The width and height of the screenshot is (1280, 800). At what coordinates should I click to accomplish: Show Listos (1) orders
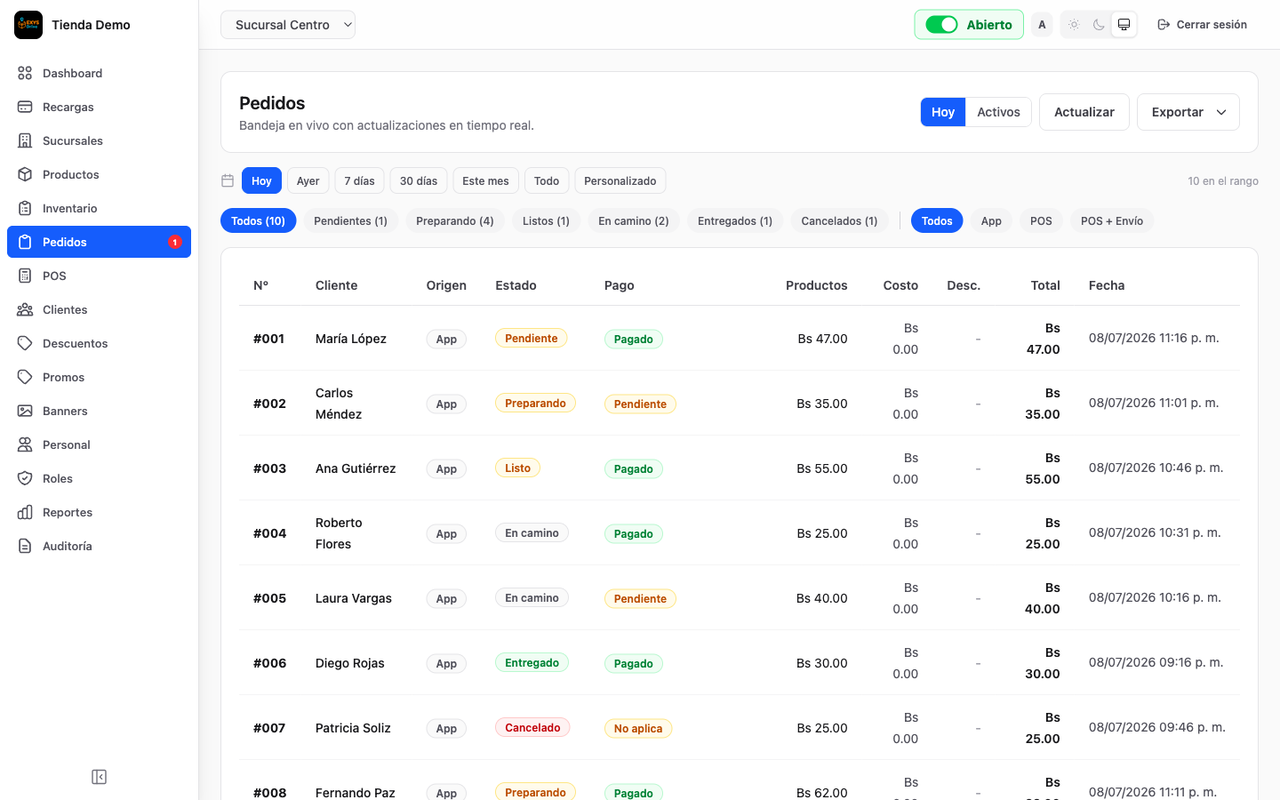(x=546, y=221)
